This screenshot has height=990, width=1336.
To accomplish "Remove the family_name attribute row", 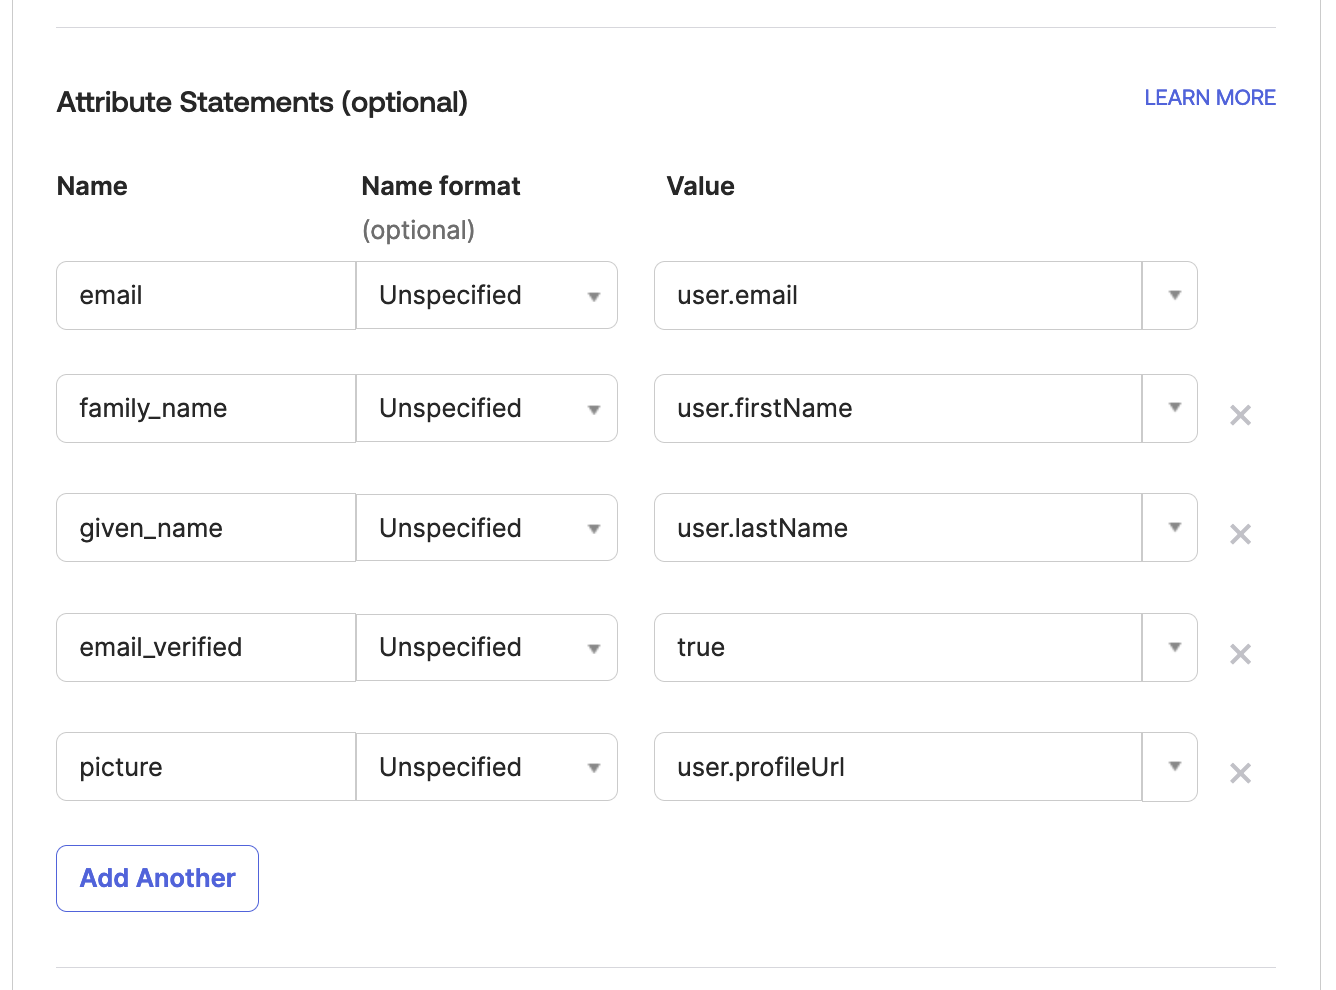I will click(1240, 415).
